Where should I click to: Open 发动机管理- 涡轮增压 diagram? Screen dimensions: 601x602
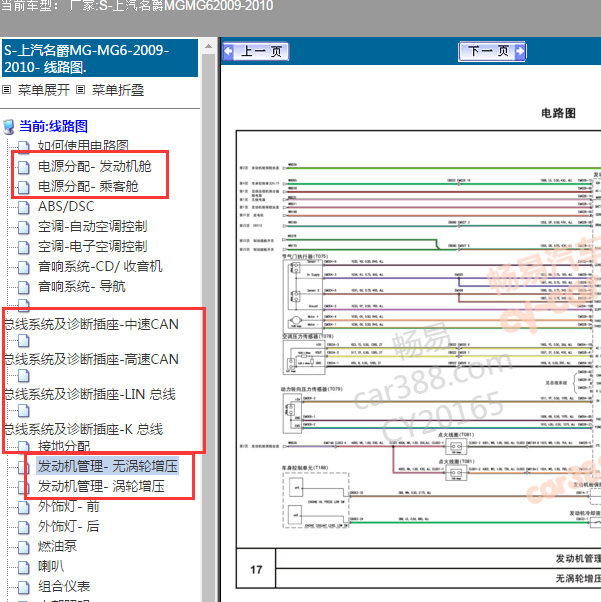pyautogui.click(x=101, y=486)
